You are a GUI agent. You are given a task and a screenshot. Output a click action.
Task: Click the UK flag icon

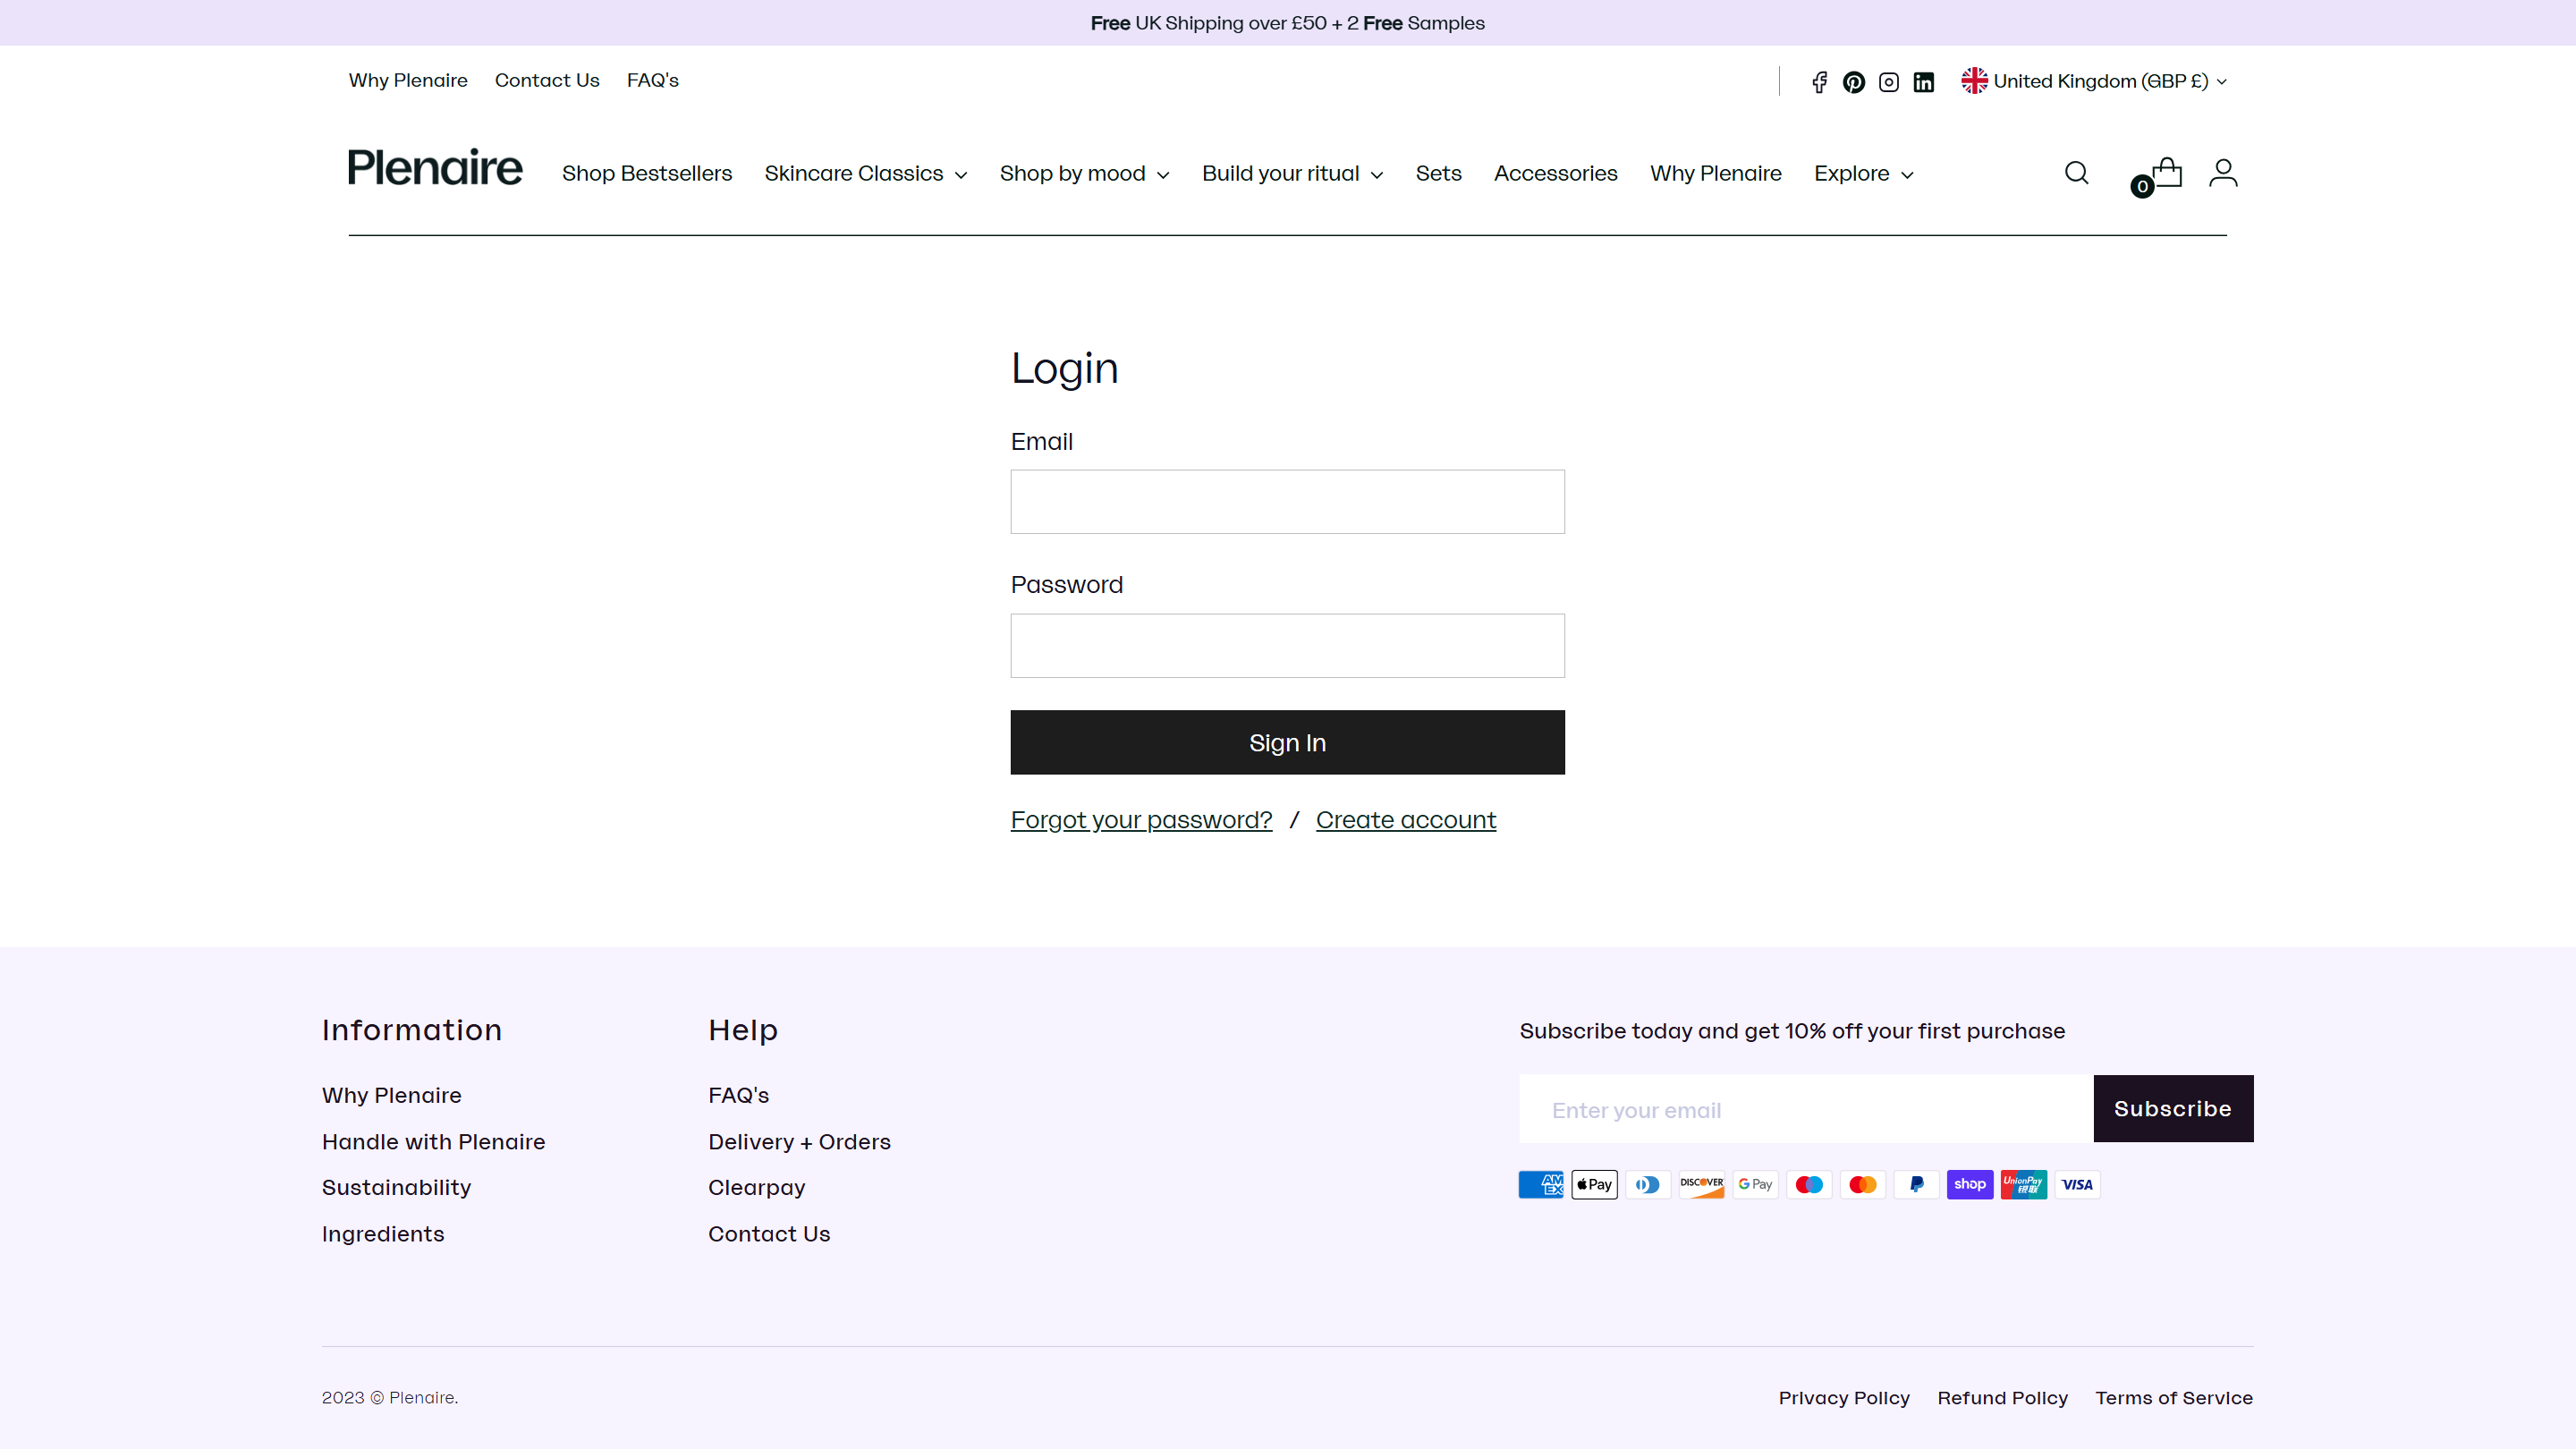coord(1974,81)
